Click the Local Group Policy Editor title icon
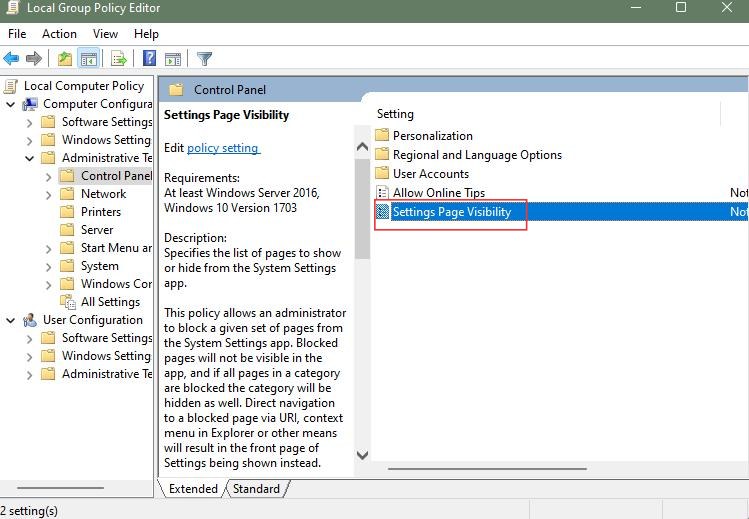 (x=12, y=7)
